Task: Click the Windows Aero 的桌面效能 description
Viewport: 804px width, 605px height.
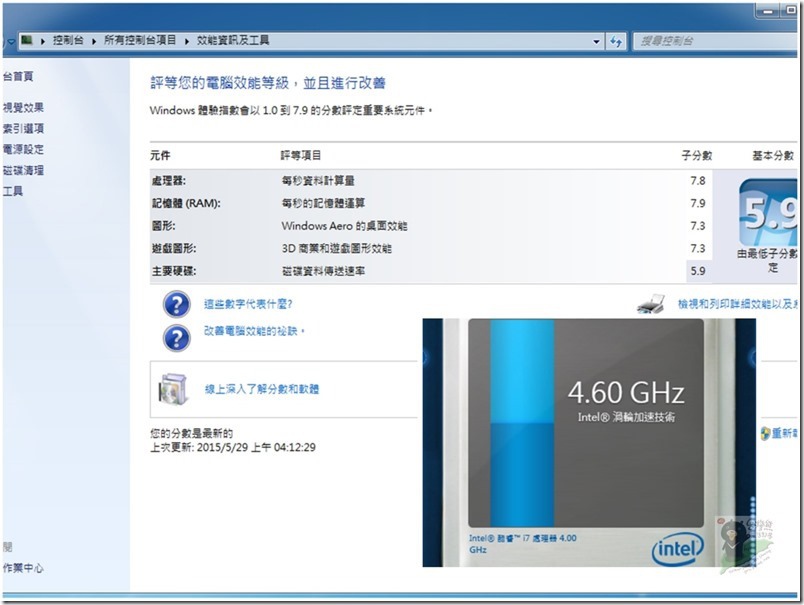Action: tap(344, 226)
